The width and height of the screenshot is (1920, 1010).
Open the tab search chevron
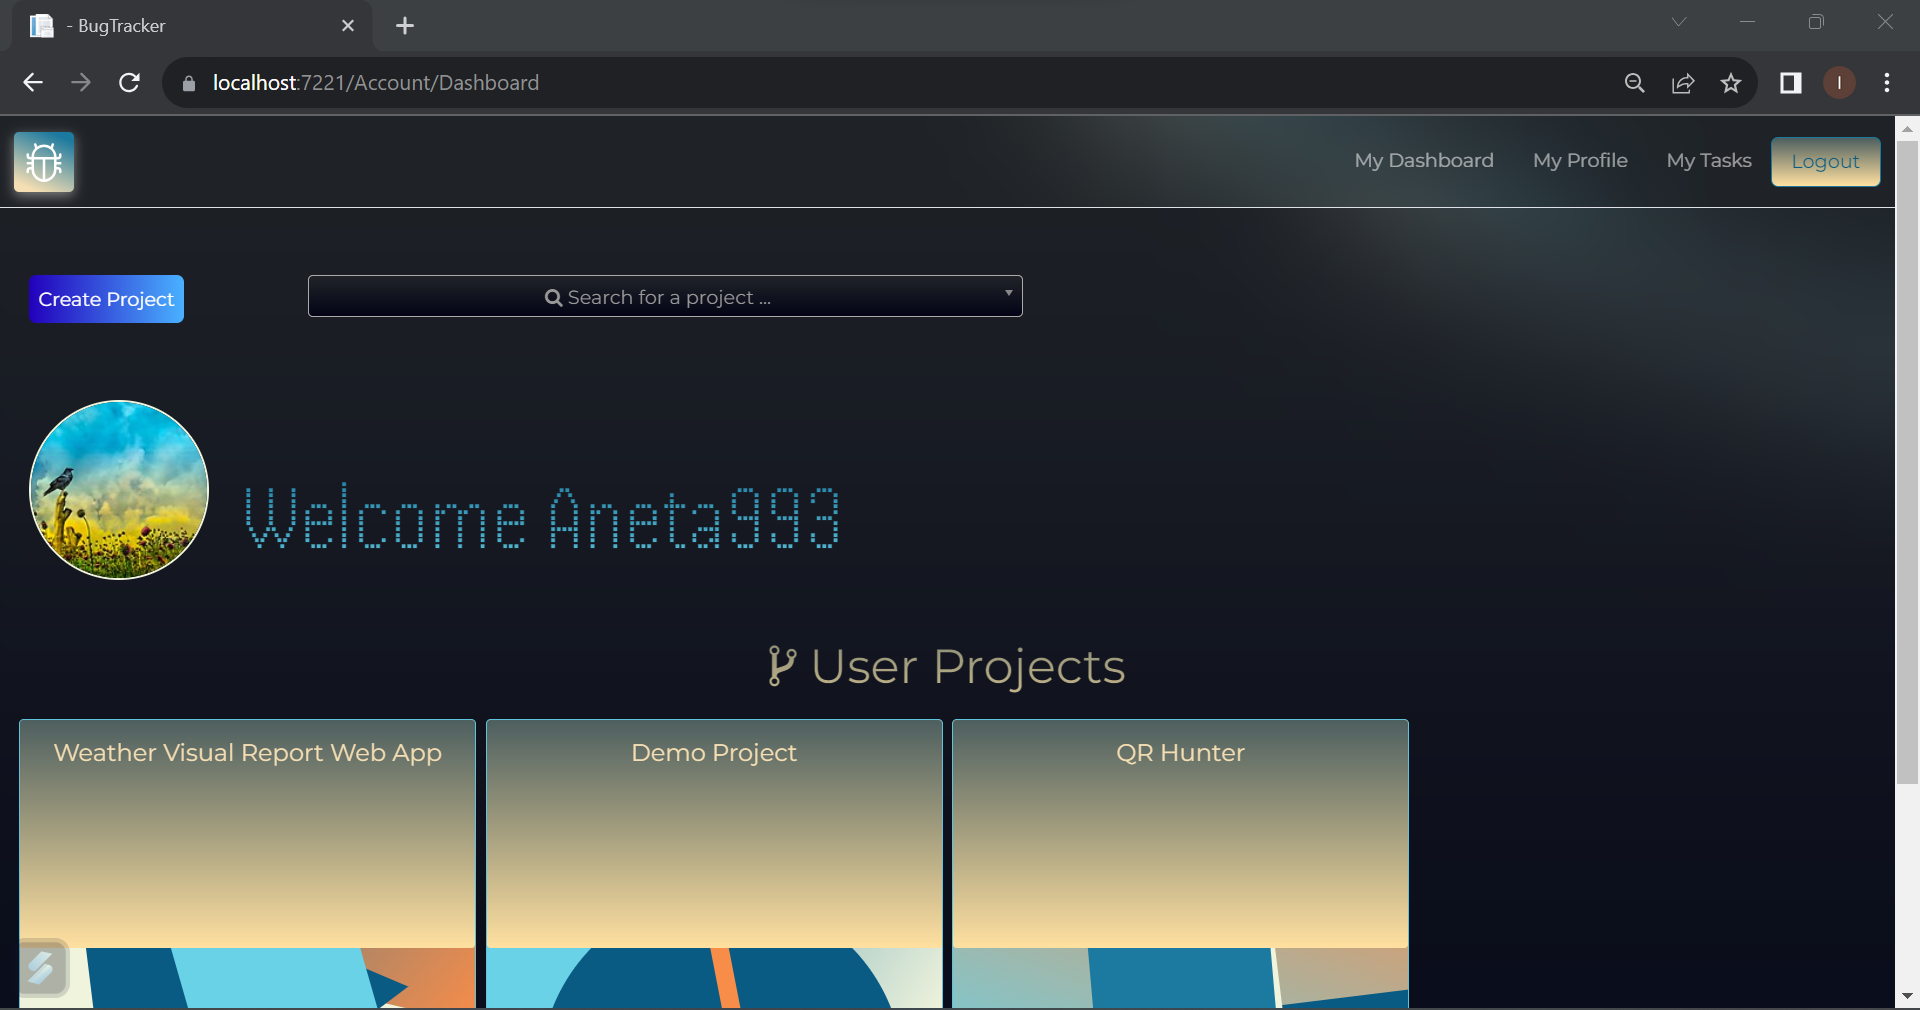1679,22
